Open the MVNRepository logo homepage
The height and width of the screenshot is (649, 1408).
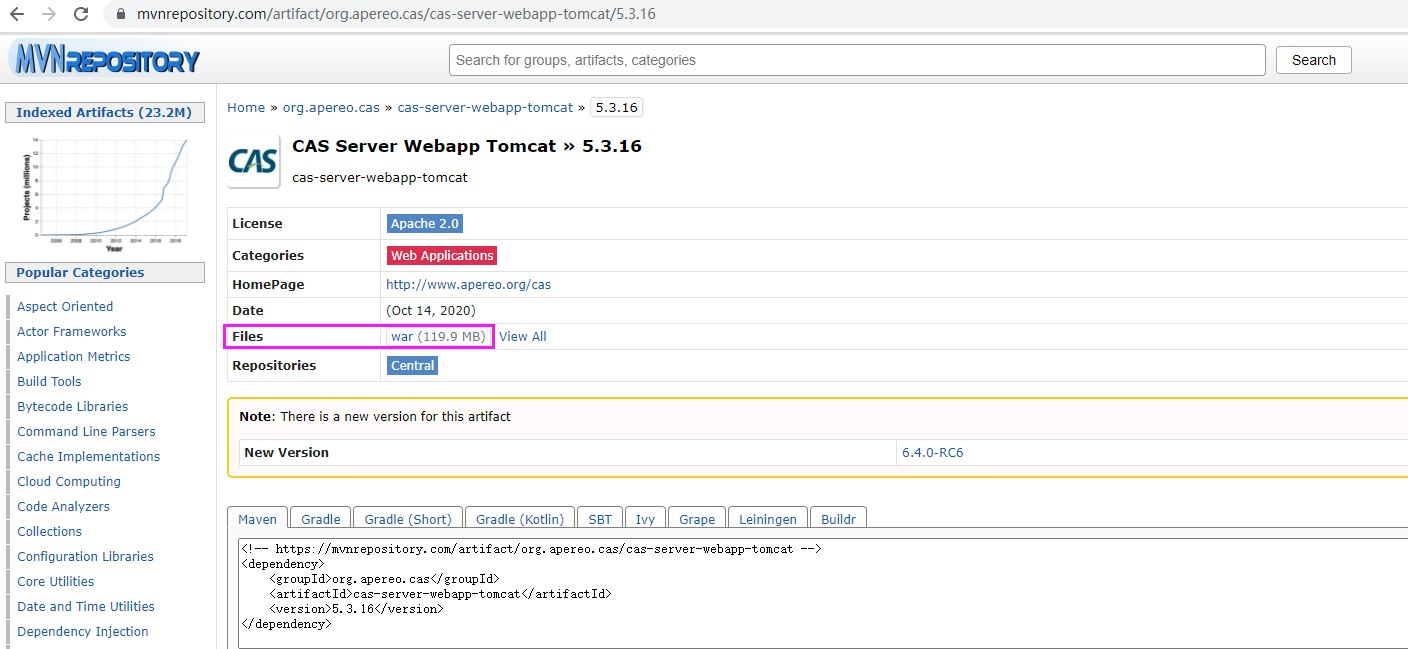coord(104,59)
